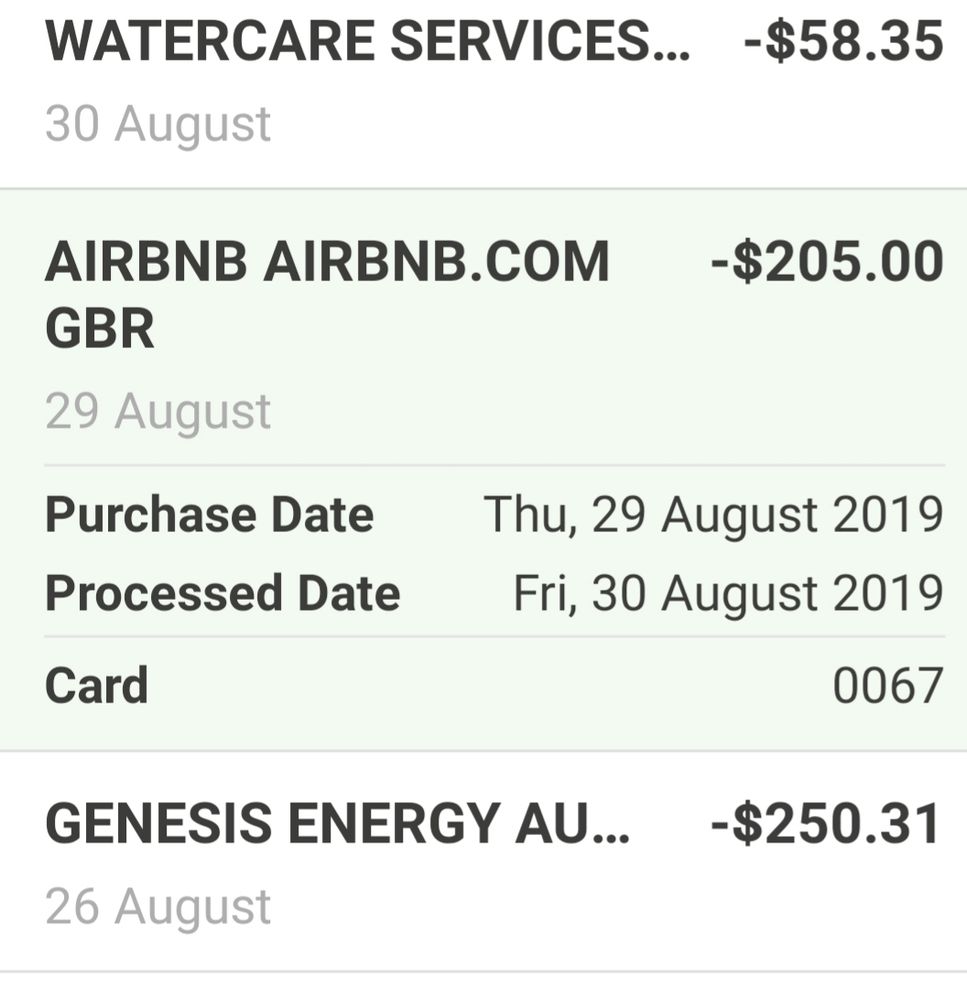Tap the 26 August date under Genesis
The height and width of the screenshot is (999, 967).
pos(158,907)
